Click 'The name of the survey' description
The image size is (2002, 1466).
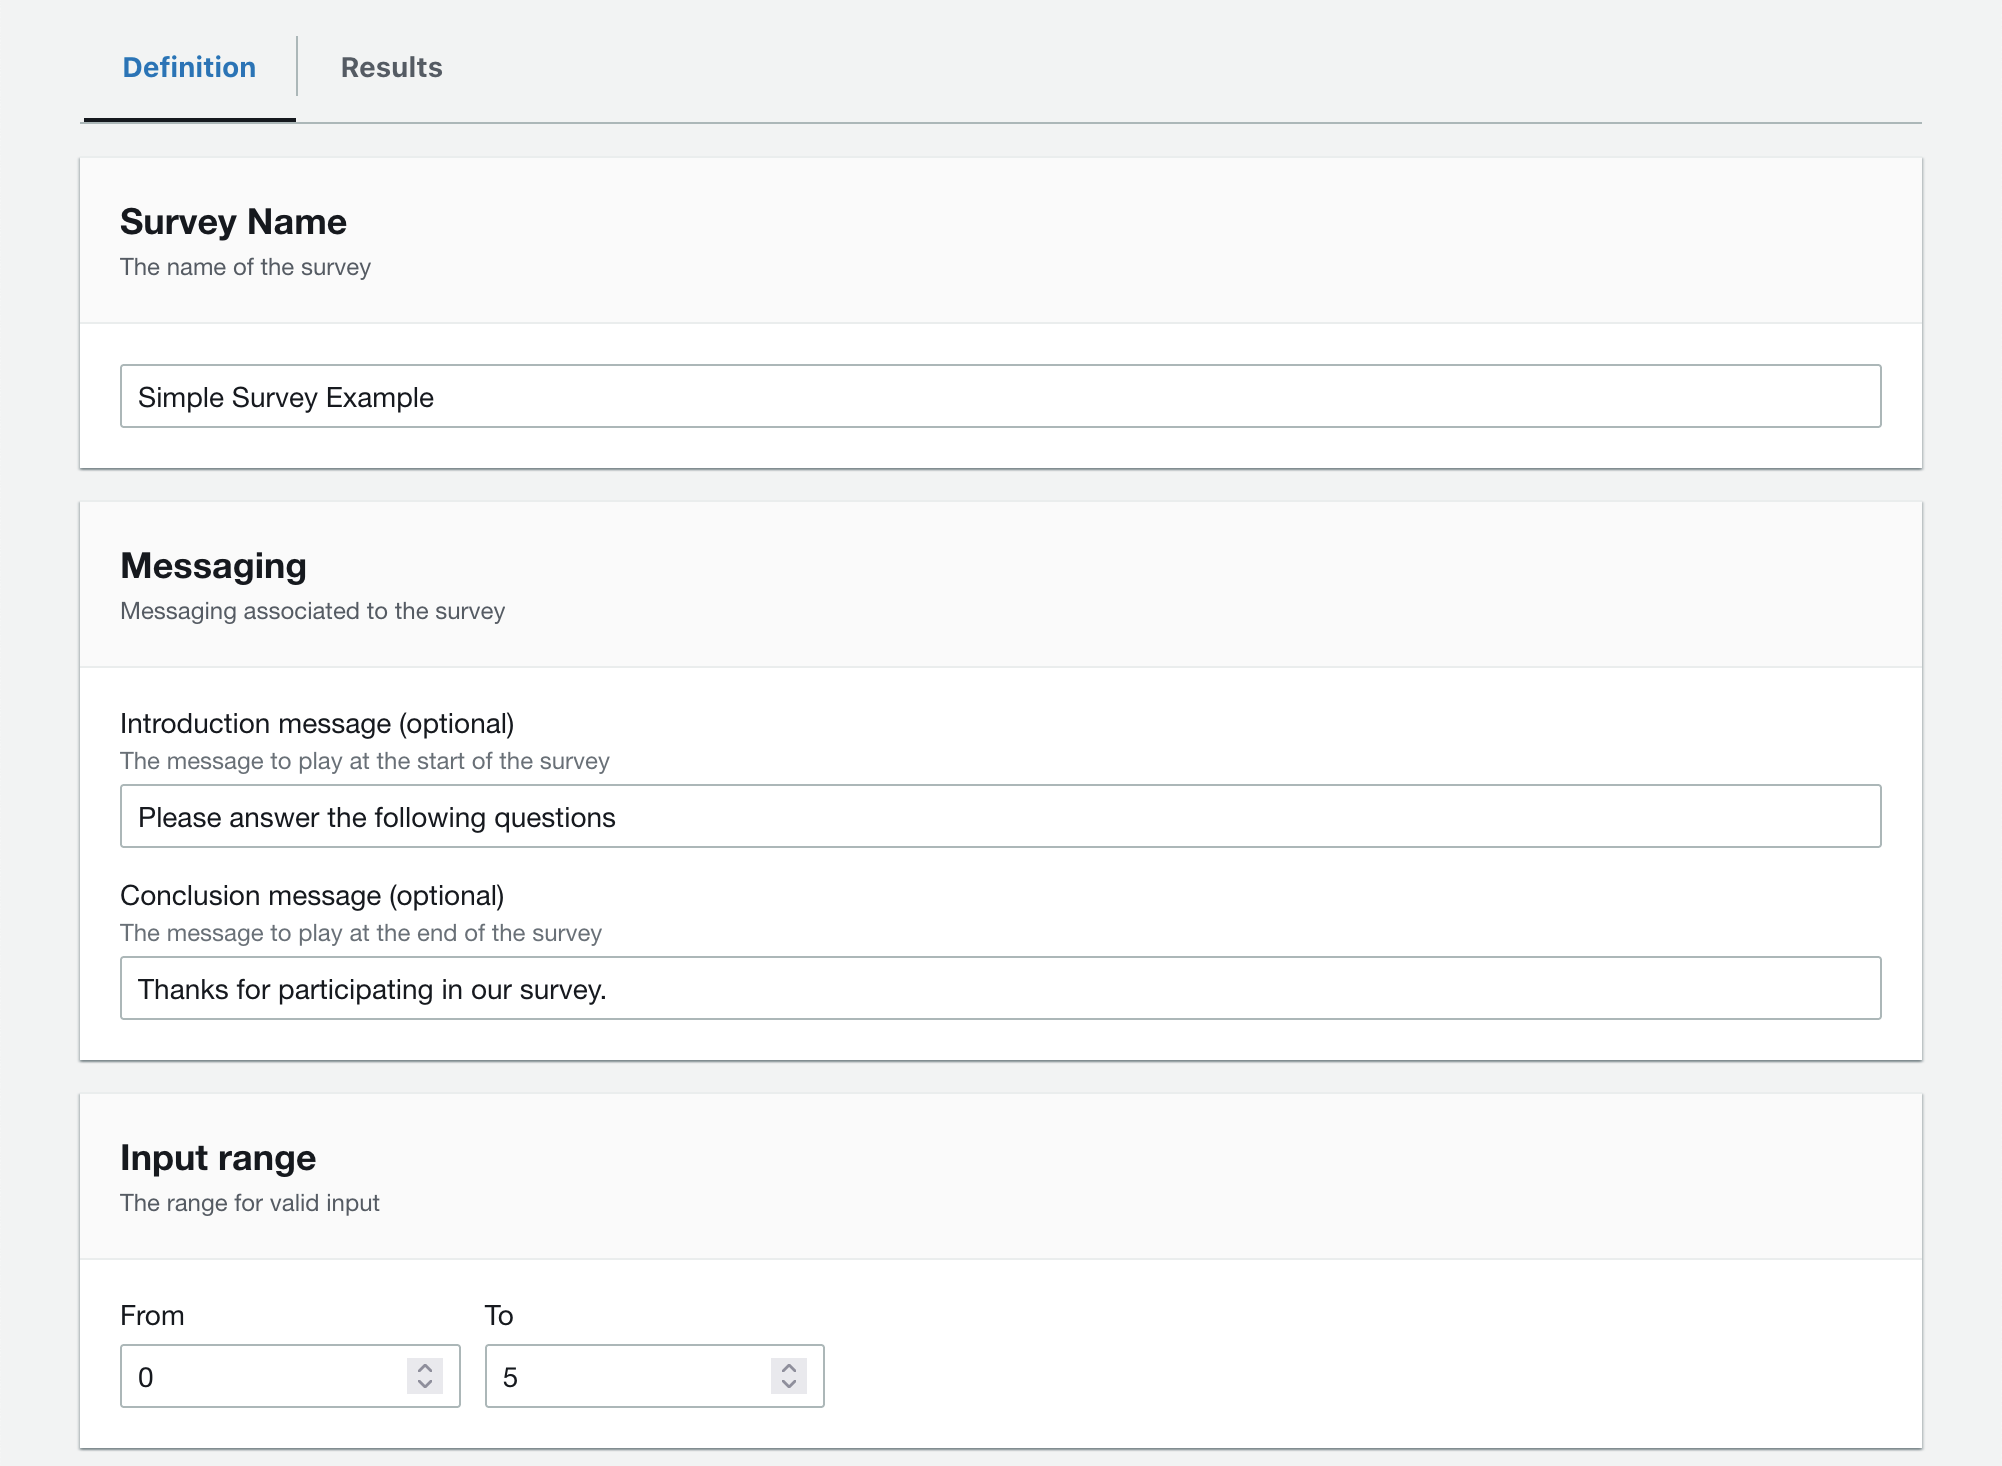click(x=245, y=267)
